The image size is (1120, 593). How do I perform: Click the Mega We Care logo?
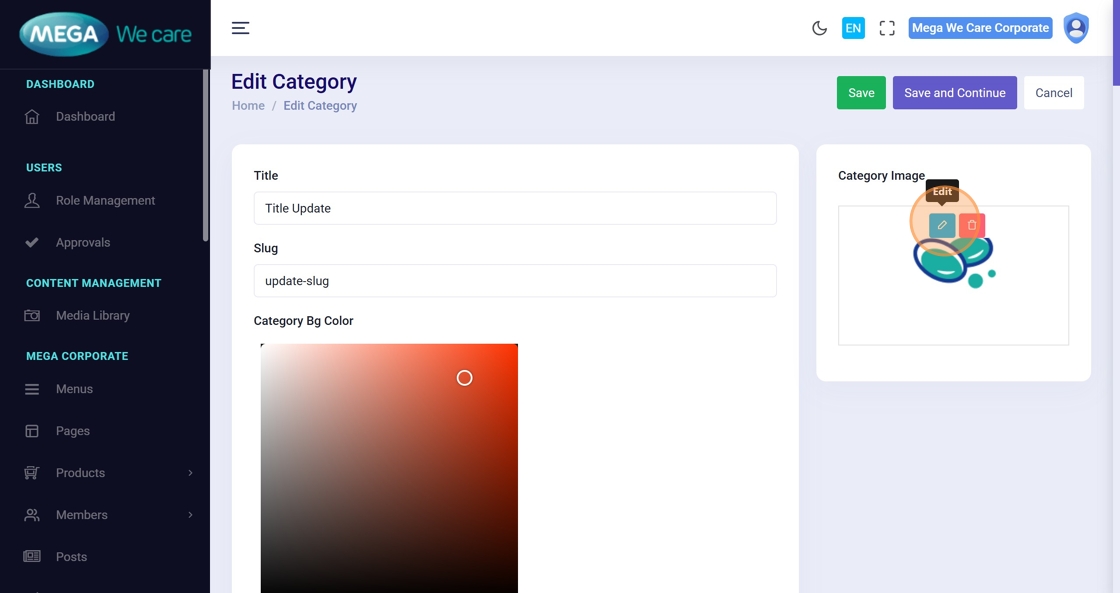coord(105,34)
